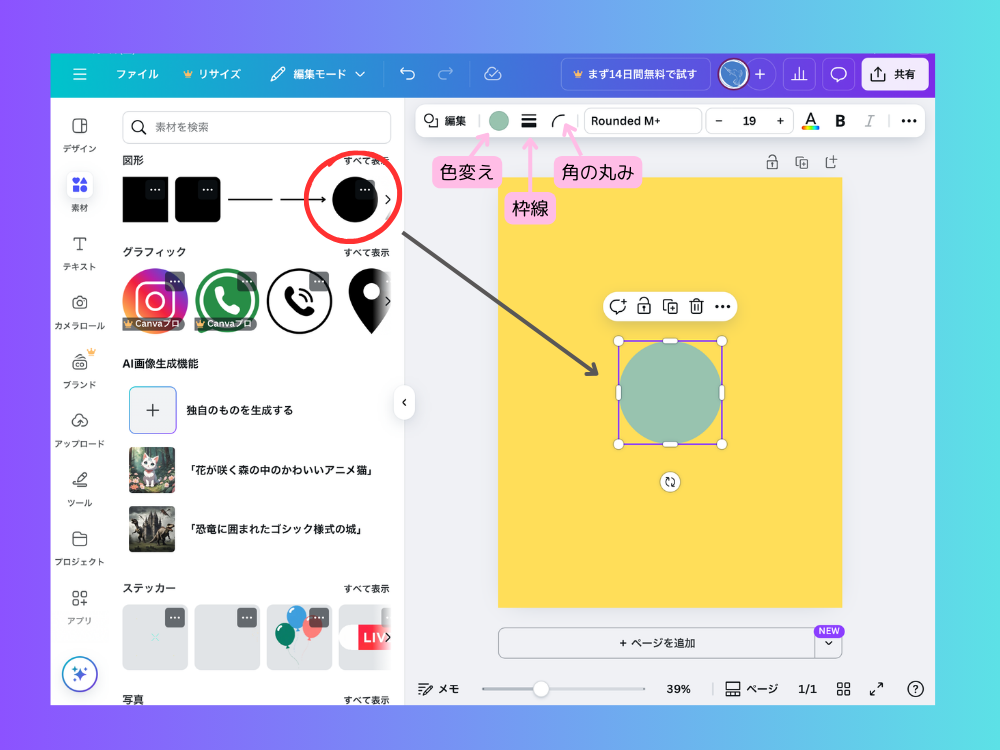Viewport: 1000px width, 750px height.
Task: Switch to the テキスト sidebar tab
Action: (x=80, y=252)
